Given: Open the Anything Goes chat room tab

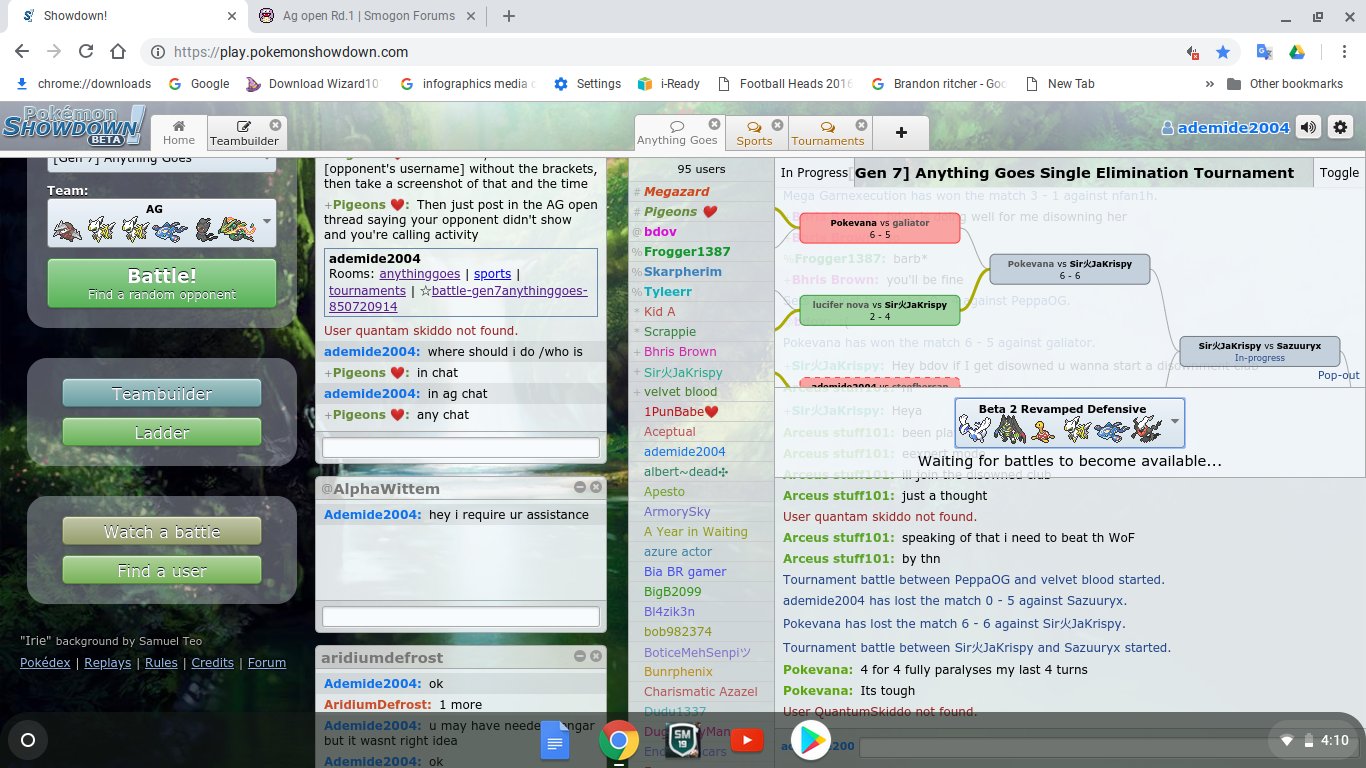Looking at the screenshot, I should (677, 132).
